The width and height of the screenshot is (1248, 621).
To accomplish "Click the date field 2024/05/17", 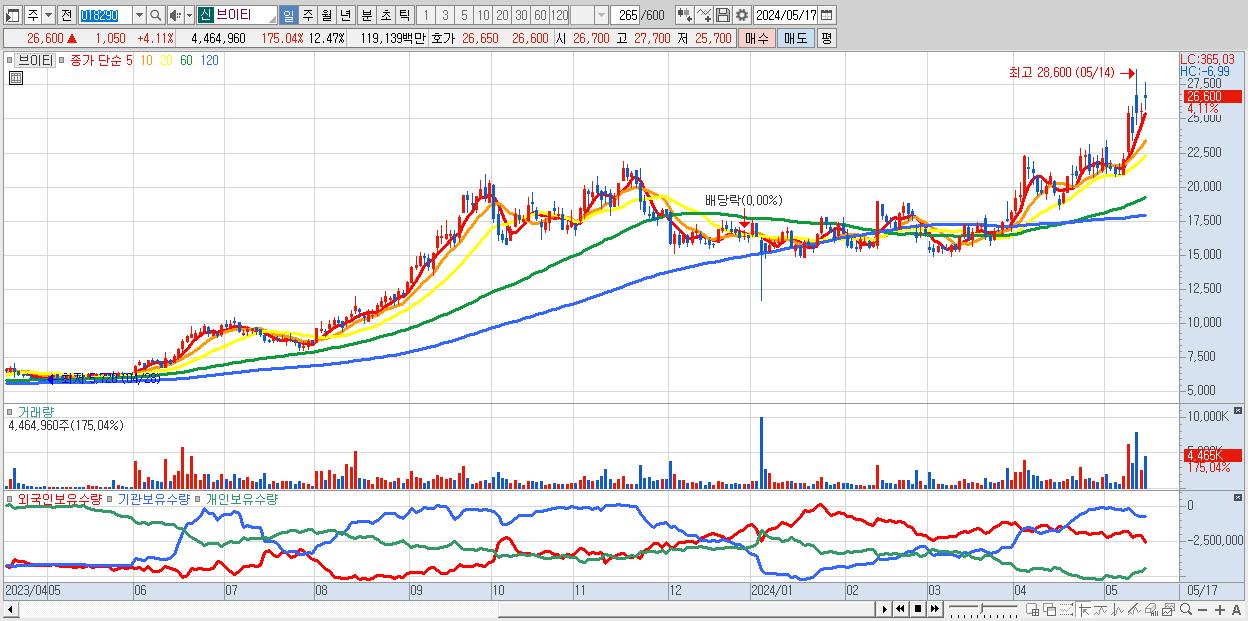I will click(785, 15).
